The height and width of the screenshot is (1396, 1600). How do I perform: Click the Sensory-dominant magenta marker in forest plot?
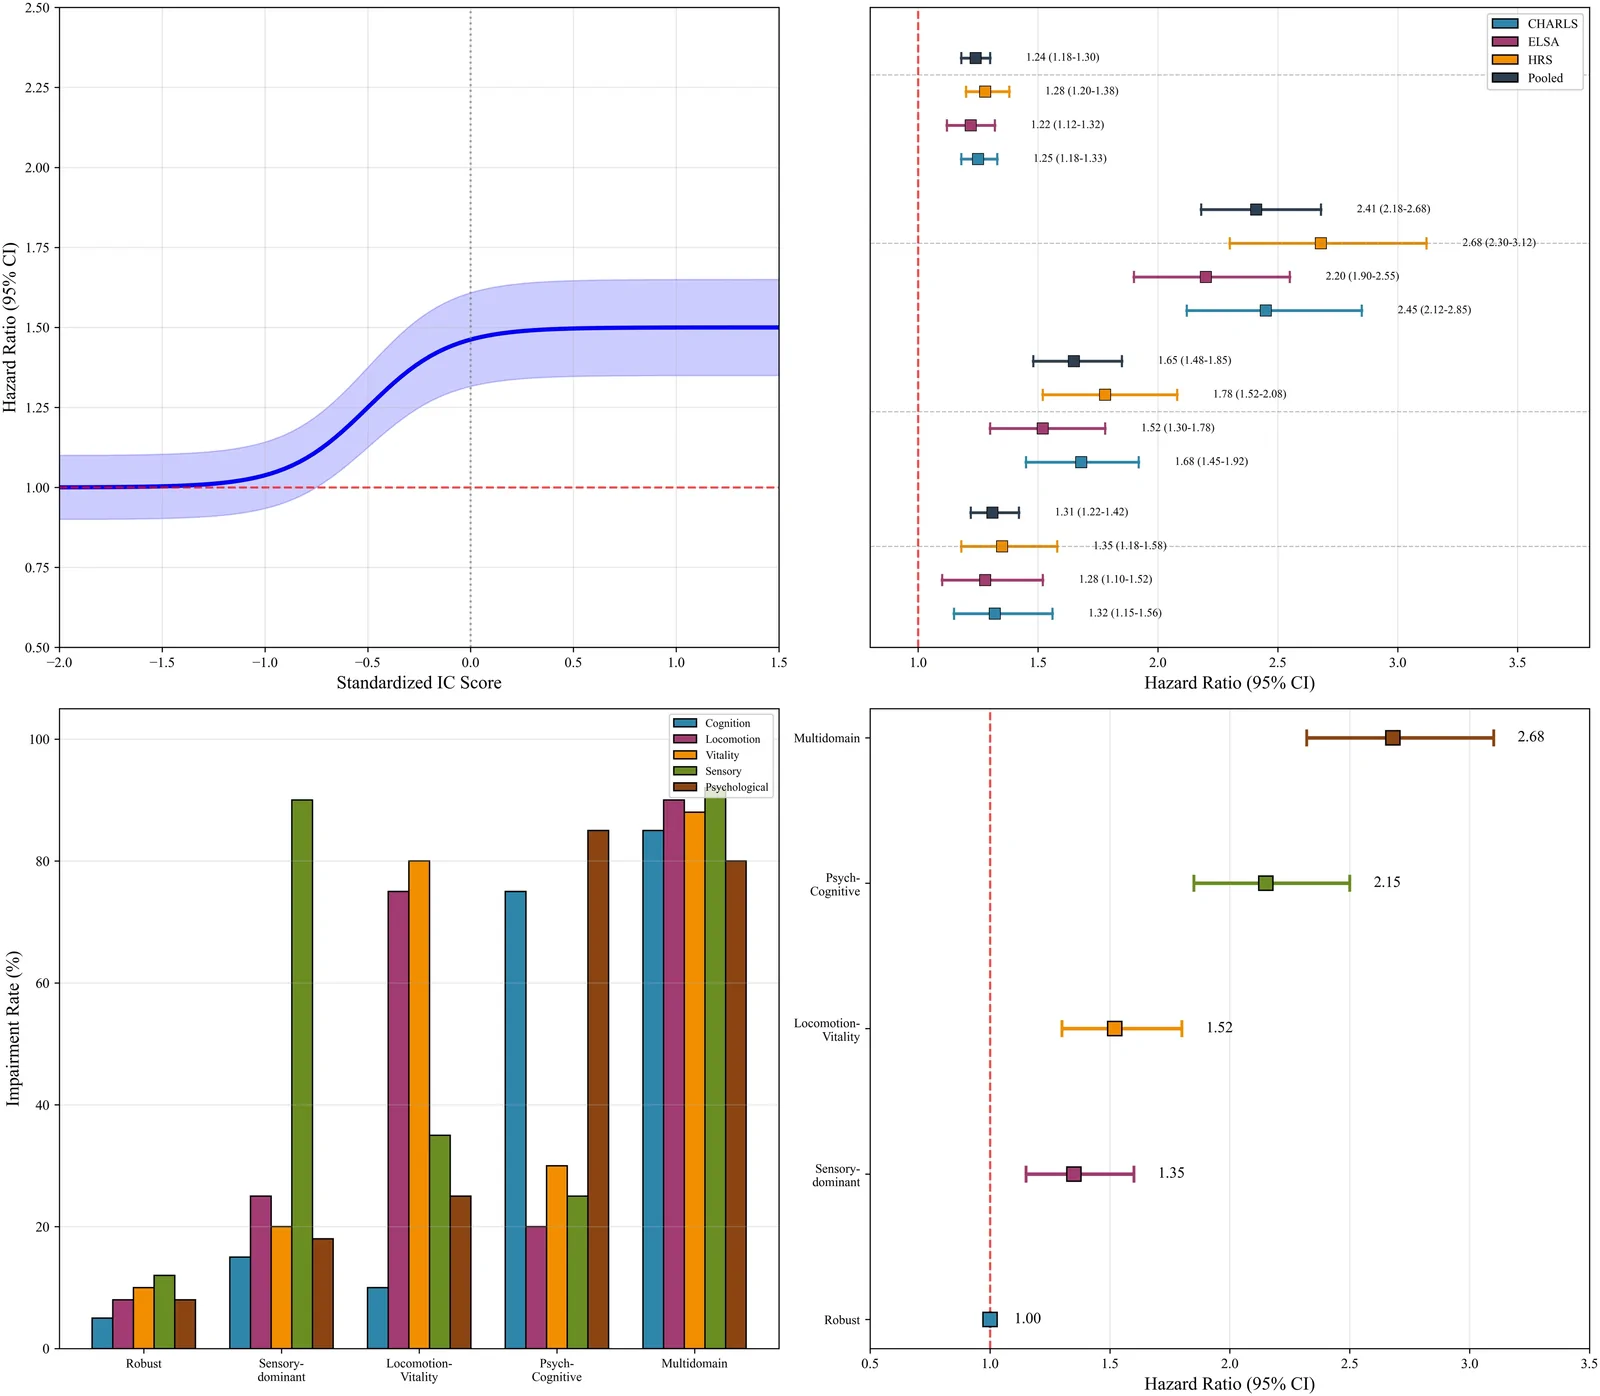[1074, 1174]
